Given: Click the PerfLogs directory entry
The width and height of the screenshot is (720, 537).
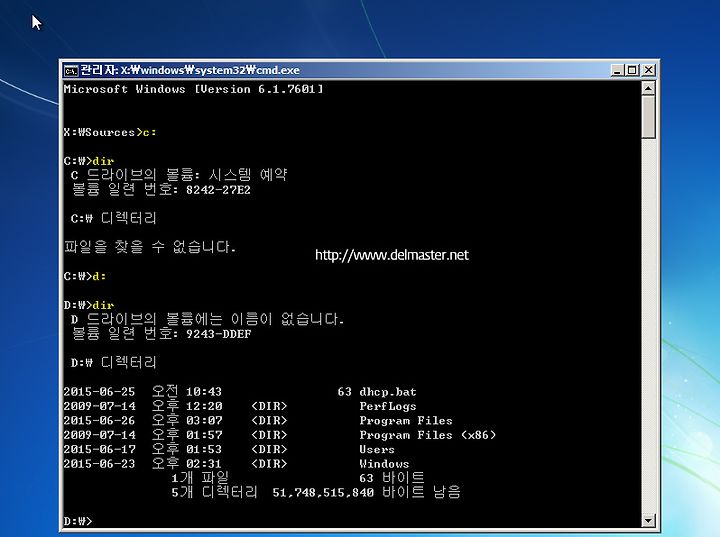Looking at the screenshot, I should [x=388, y=406].
